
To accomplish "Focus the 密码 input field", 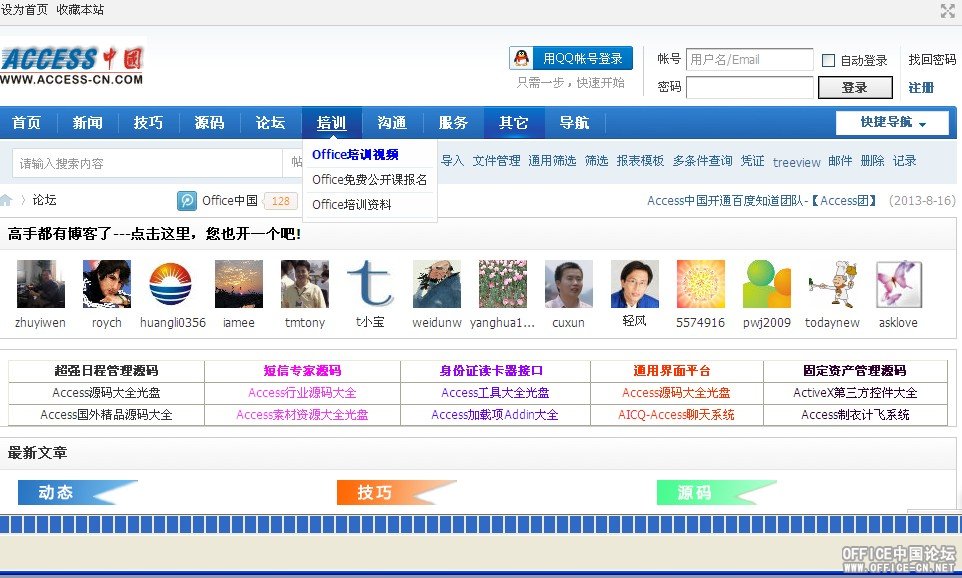I will (x=750, y=87).
